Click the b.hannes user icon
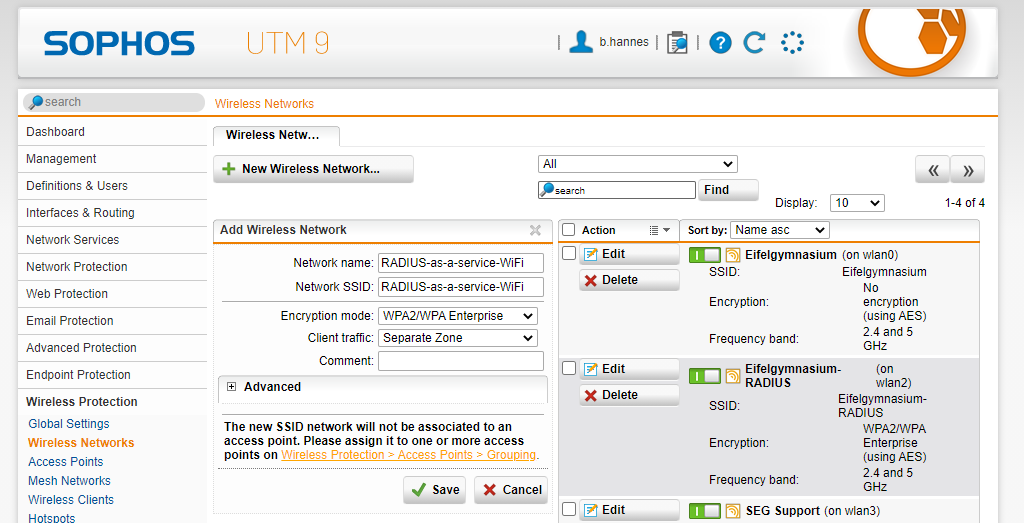The image size is (1024, 523). (x=581, y=42)
